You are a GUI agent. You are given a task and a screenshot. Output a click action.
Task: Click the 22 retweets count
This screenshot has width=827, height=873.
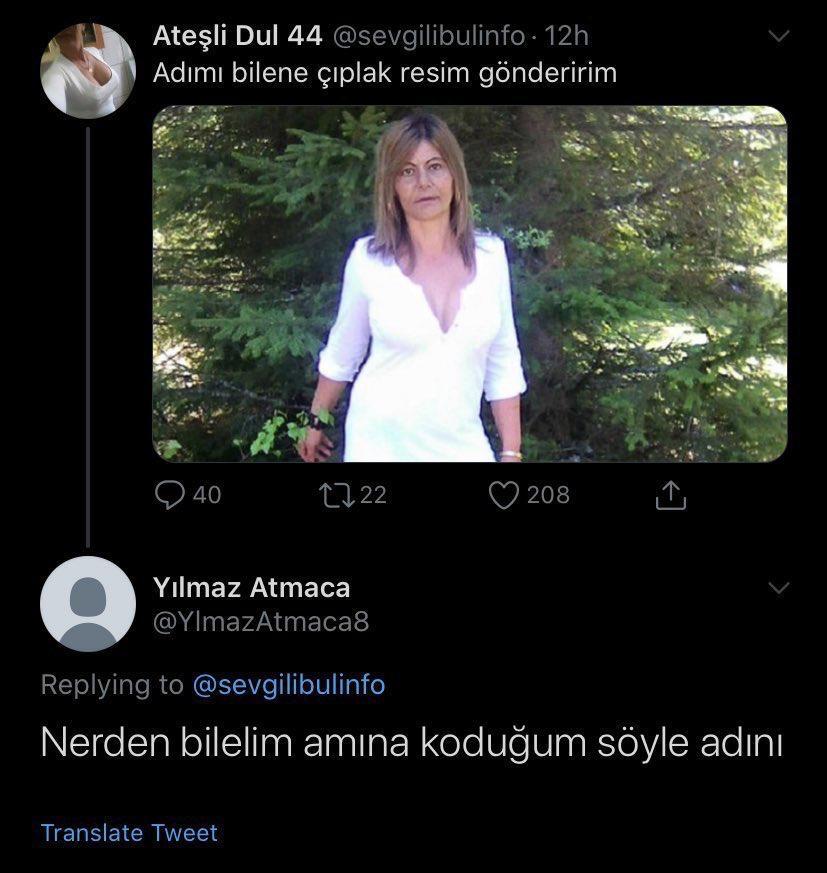[373, 495]
